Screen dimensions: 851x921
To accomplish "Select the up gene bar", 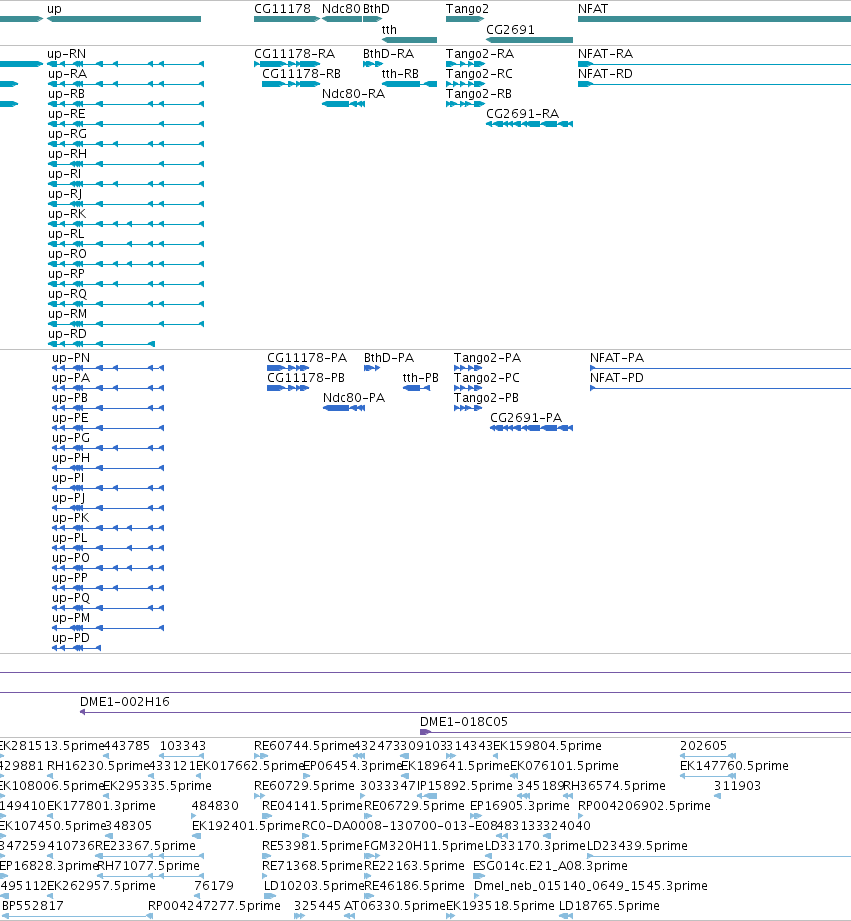I will [x=124, y=19].
